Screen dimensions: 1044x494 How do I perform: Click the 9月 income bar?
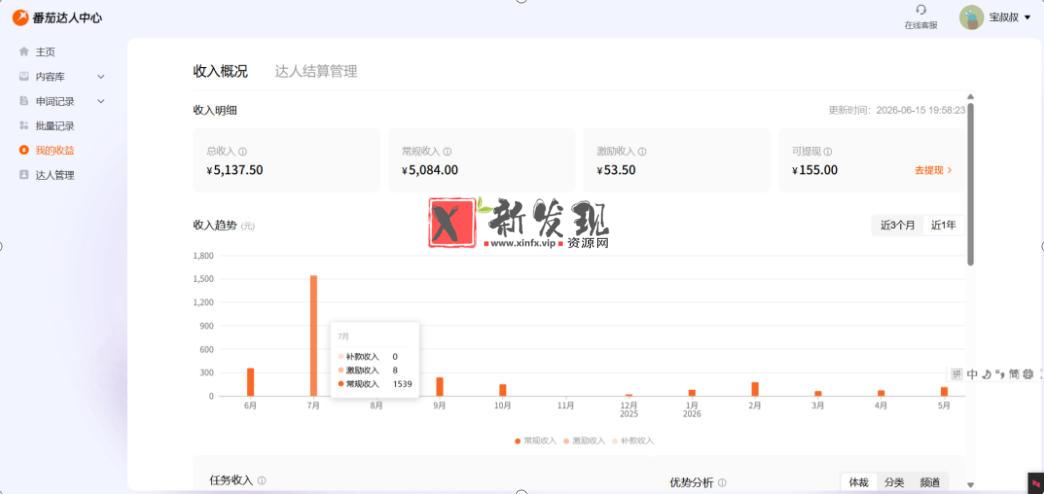[439, 387]
